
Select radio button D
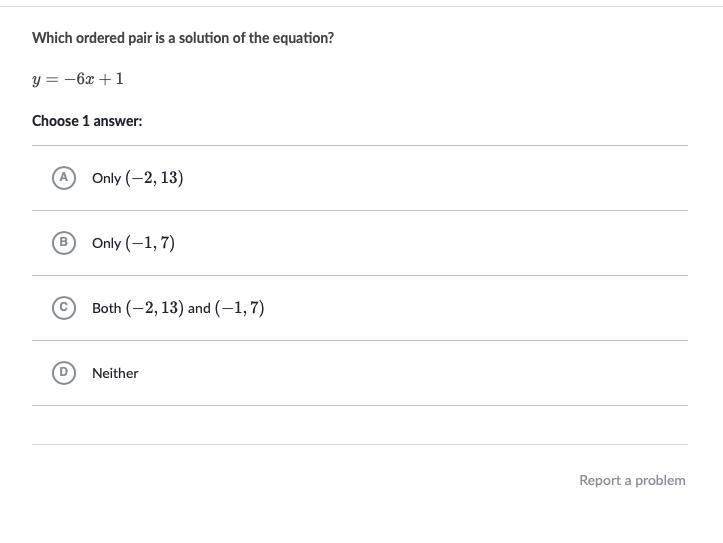[63, 373]
